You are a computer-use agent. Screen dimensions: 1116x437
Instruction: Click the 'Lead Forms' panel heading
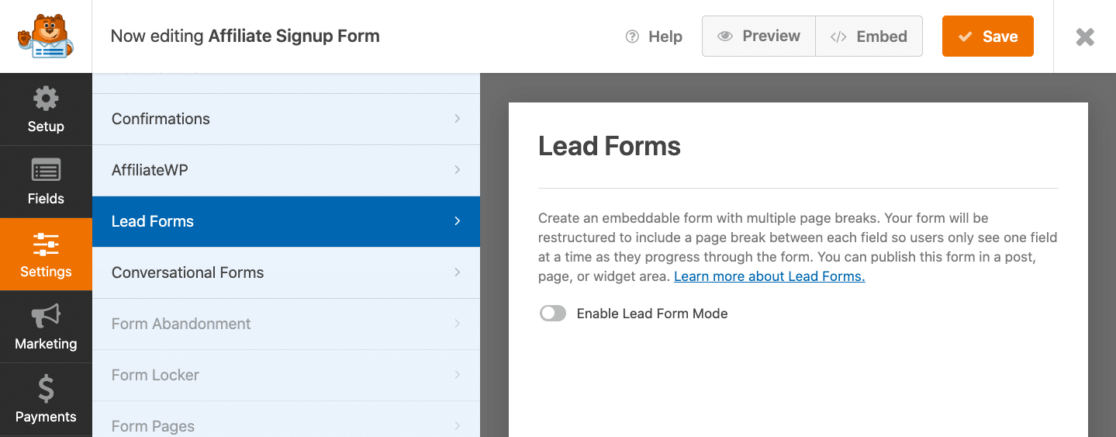609,147
